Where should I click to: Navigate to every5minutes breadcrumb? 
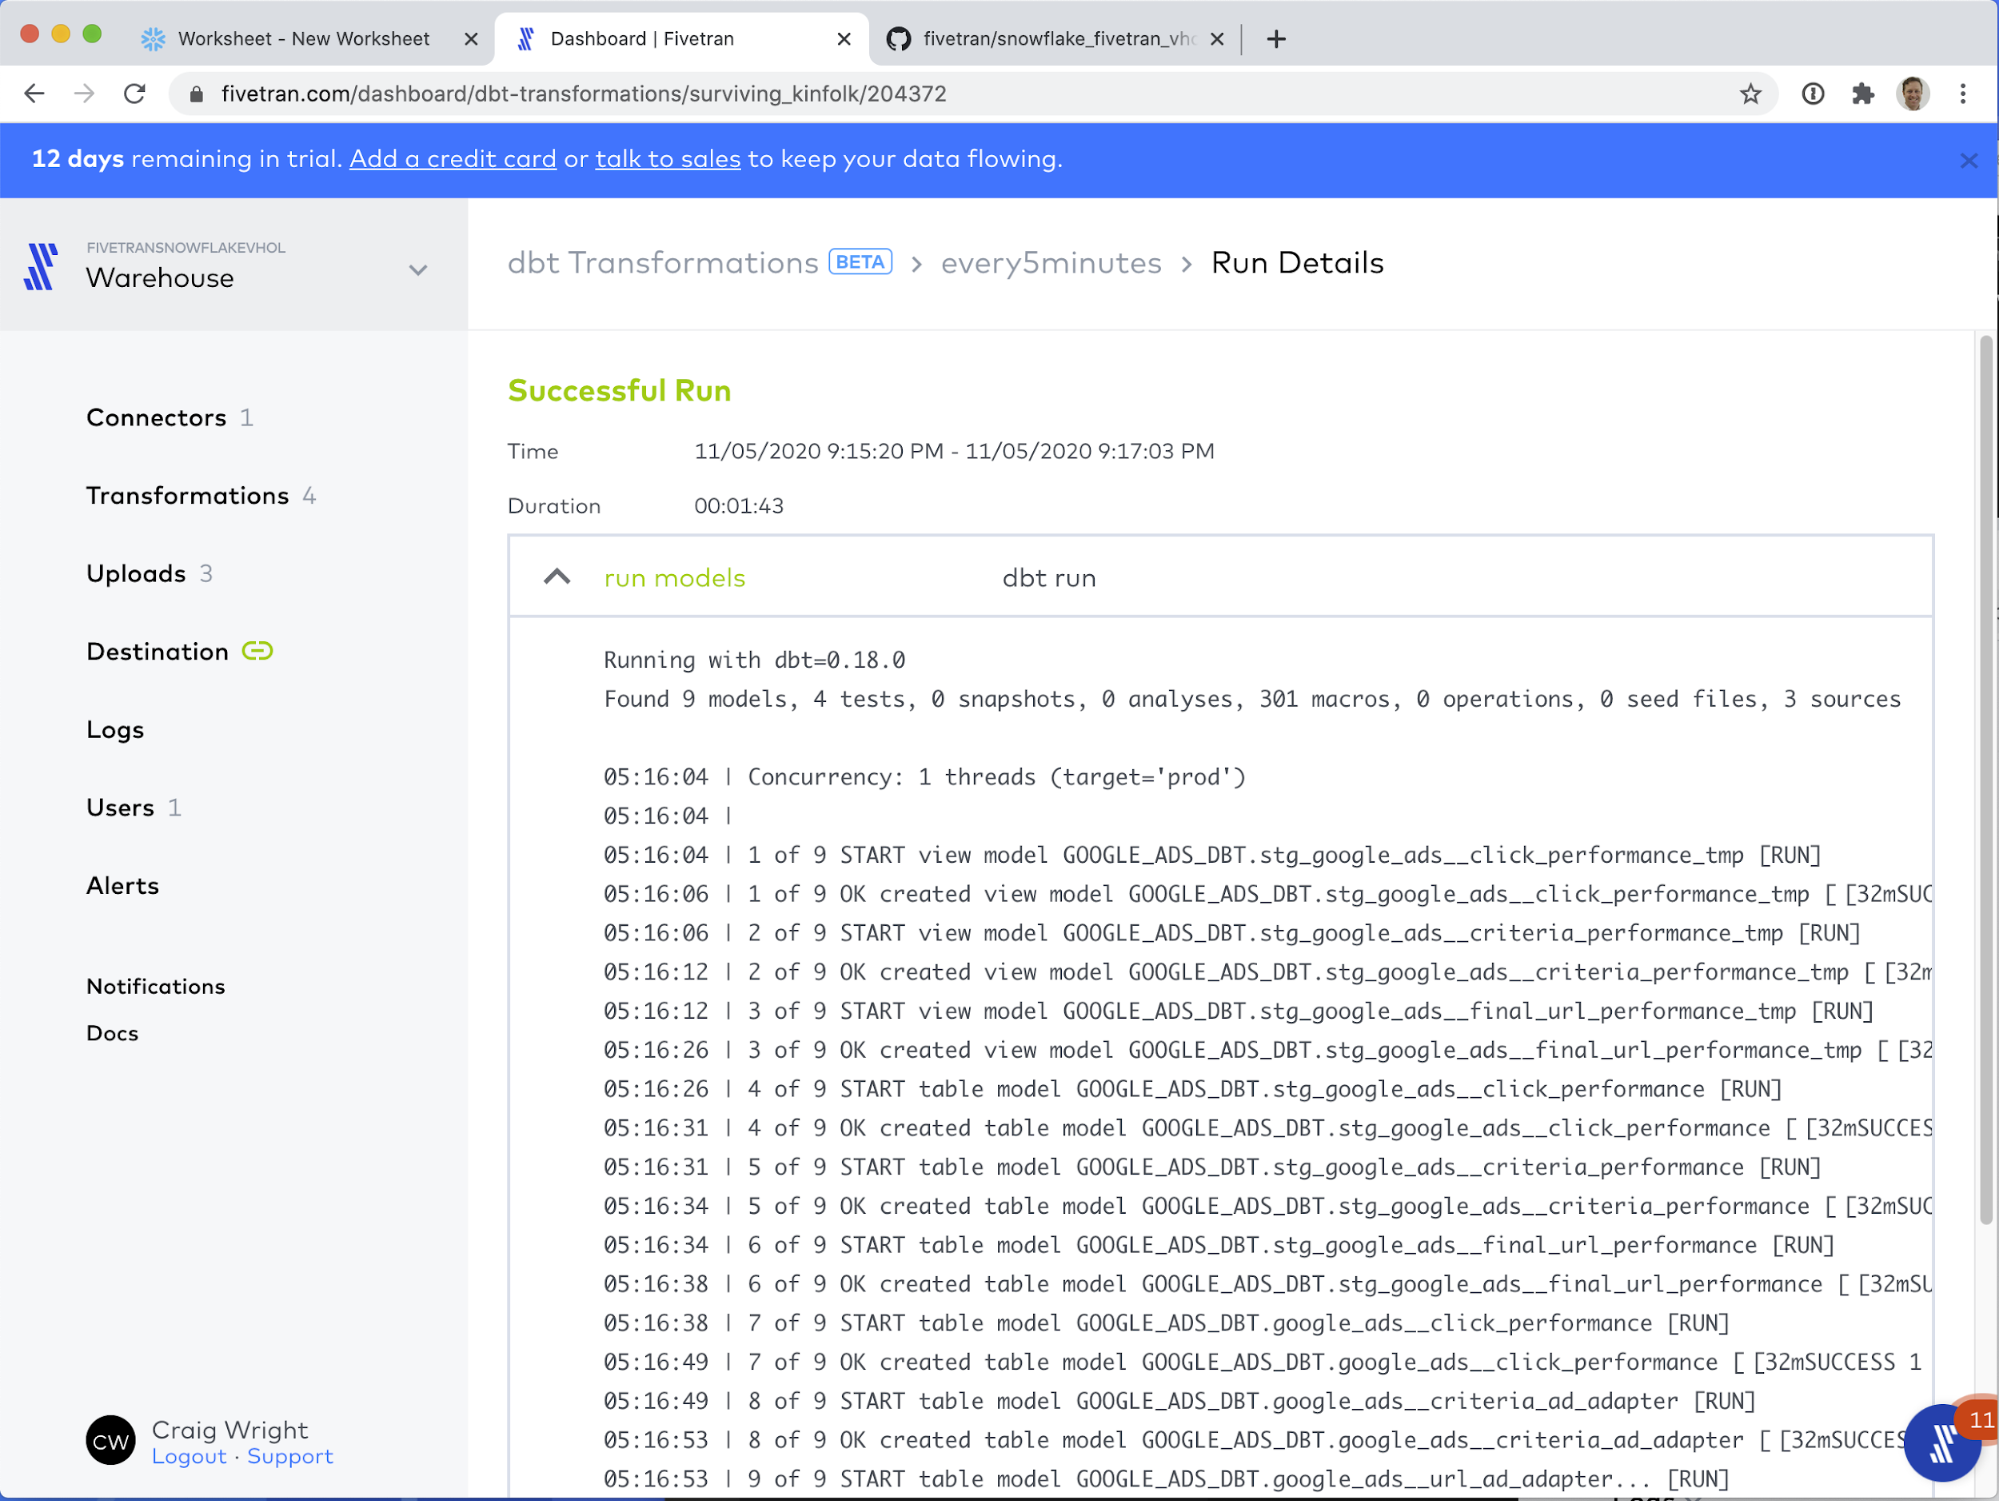point(1050,263)
